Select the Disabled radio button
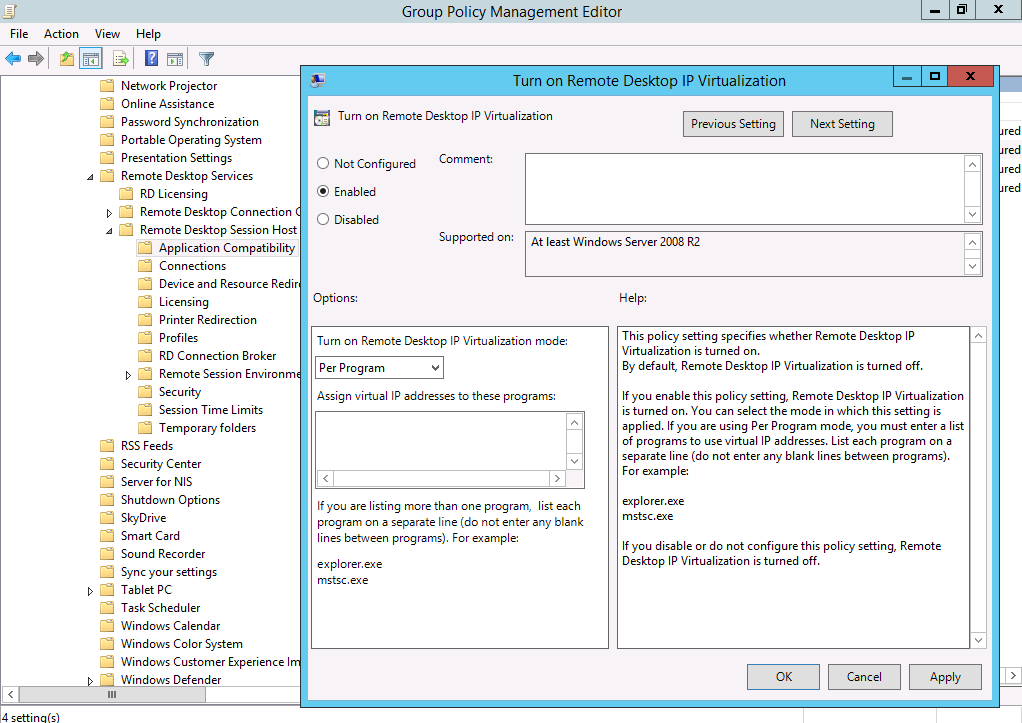 323,220
